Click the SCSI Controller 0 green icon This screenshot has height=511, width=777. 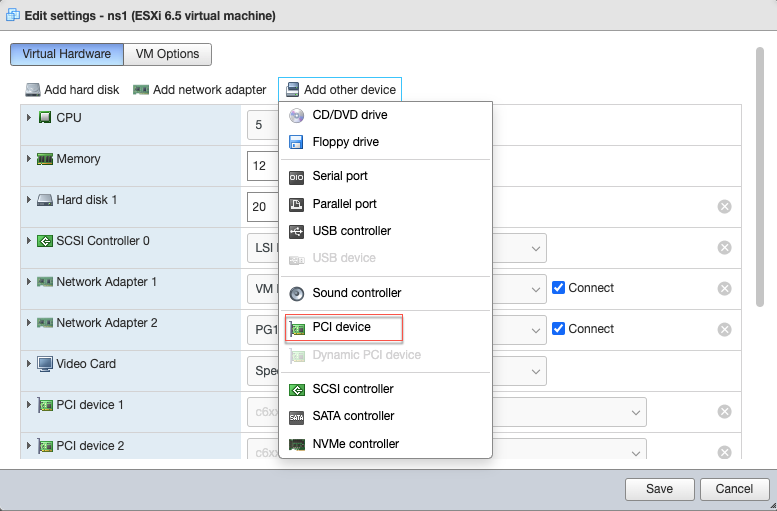(x=45, y=241)
